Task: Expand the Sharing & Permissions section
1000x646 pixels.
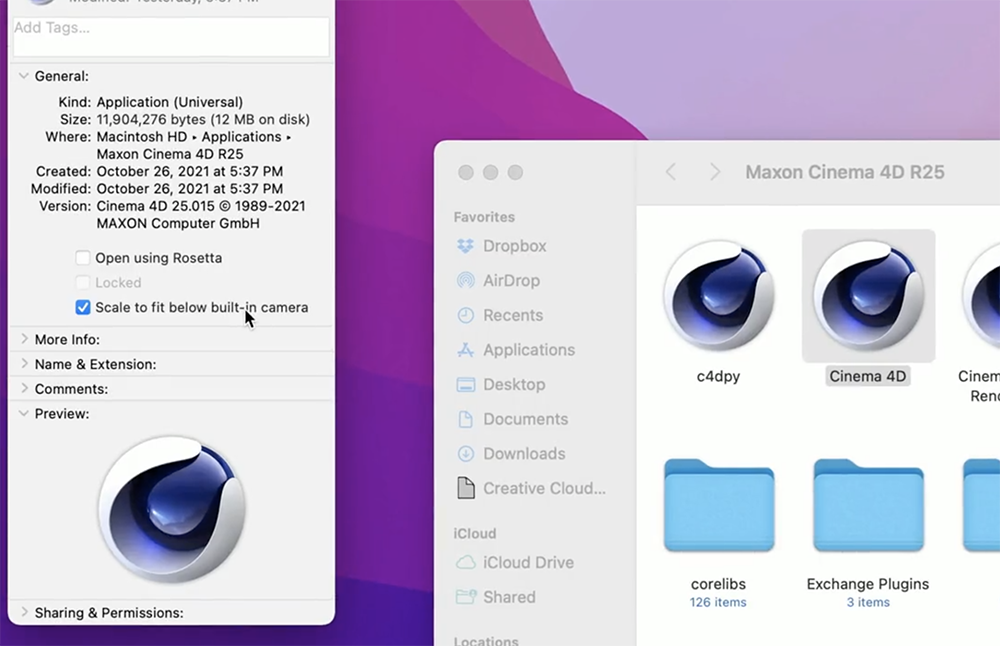Action: click(24, 612)
